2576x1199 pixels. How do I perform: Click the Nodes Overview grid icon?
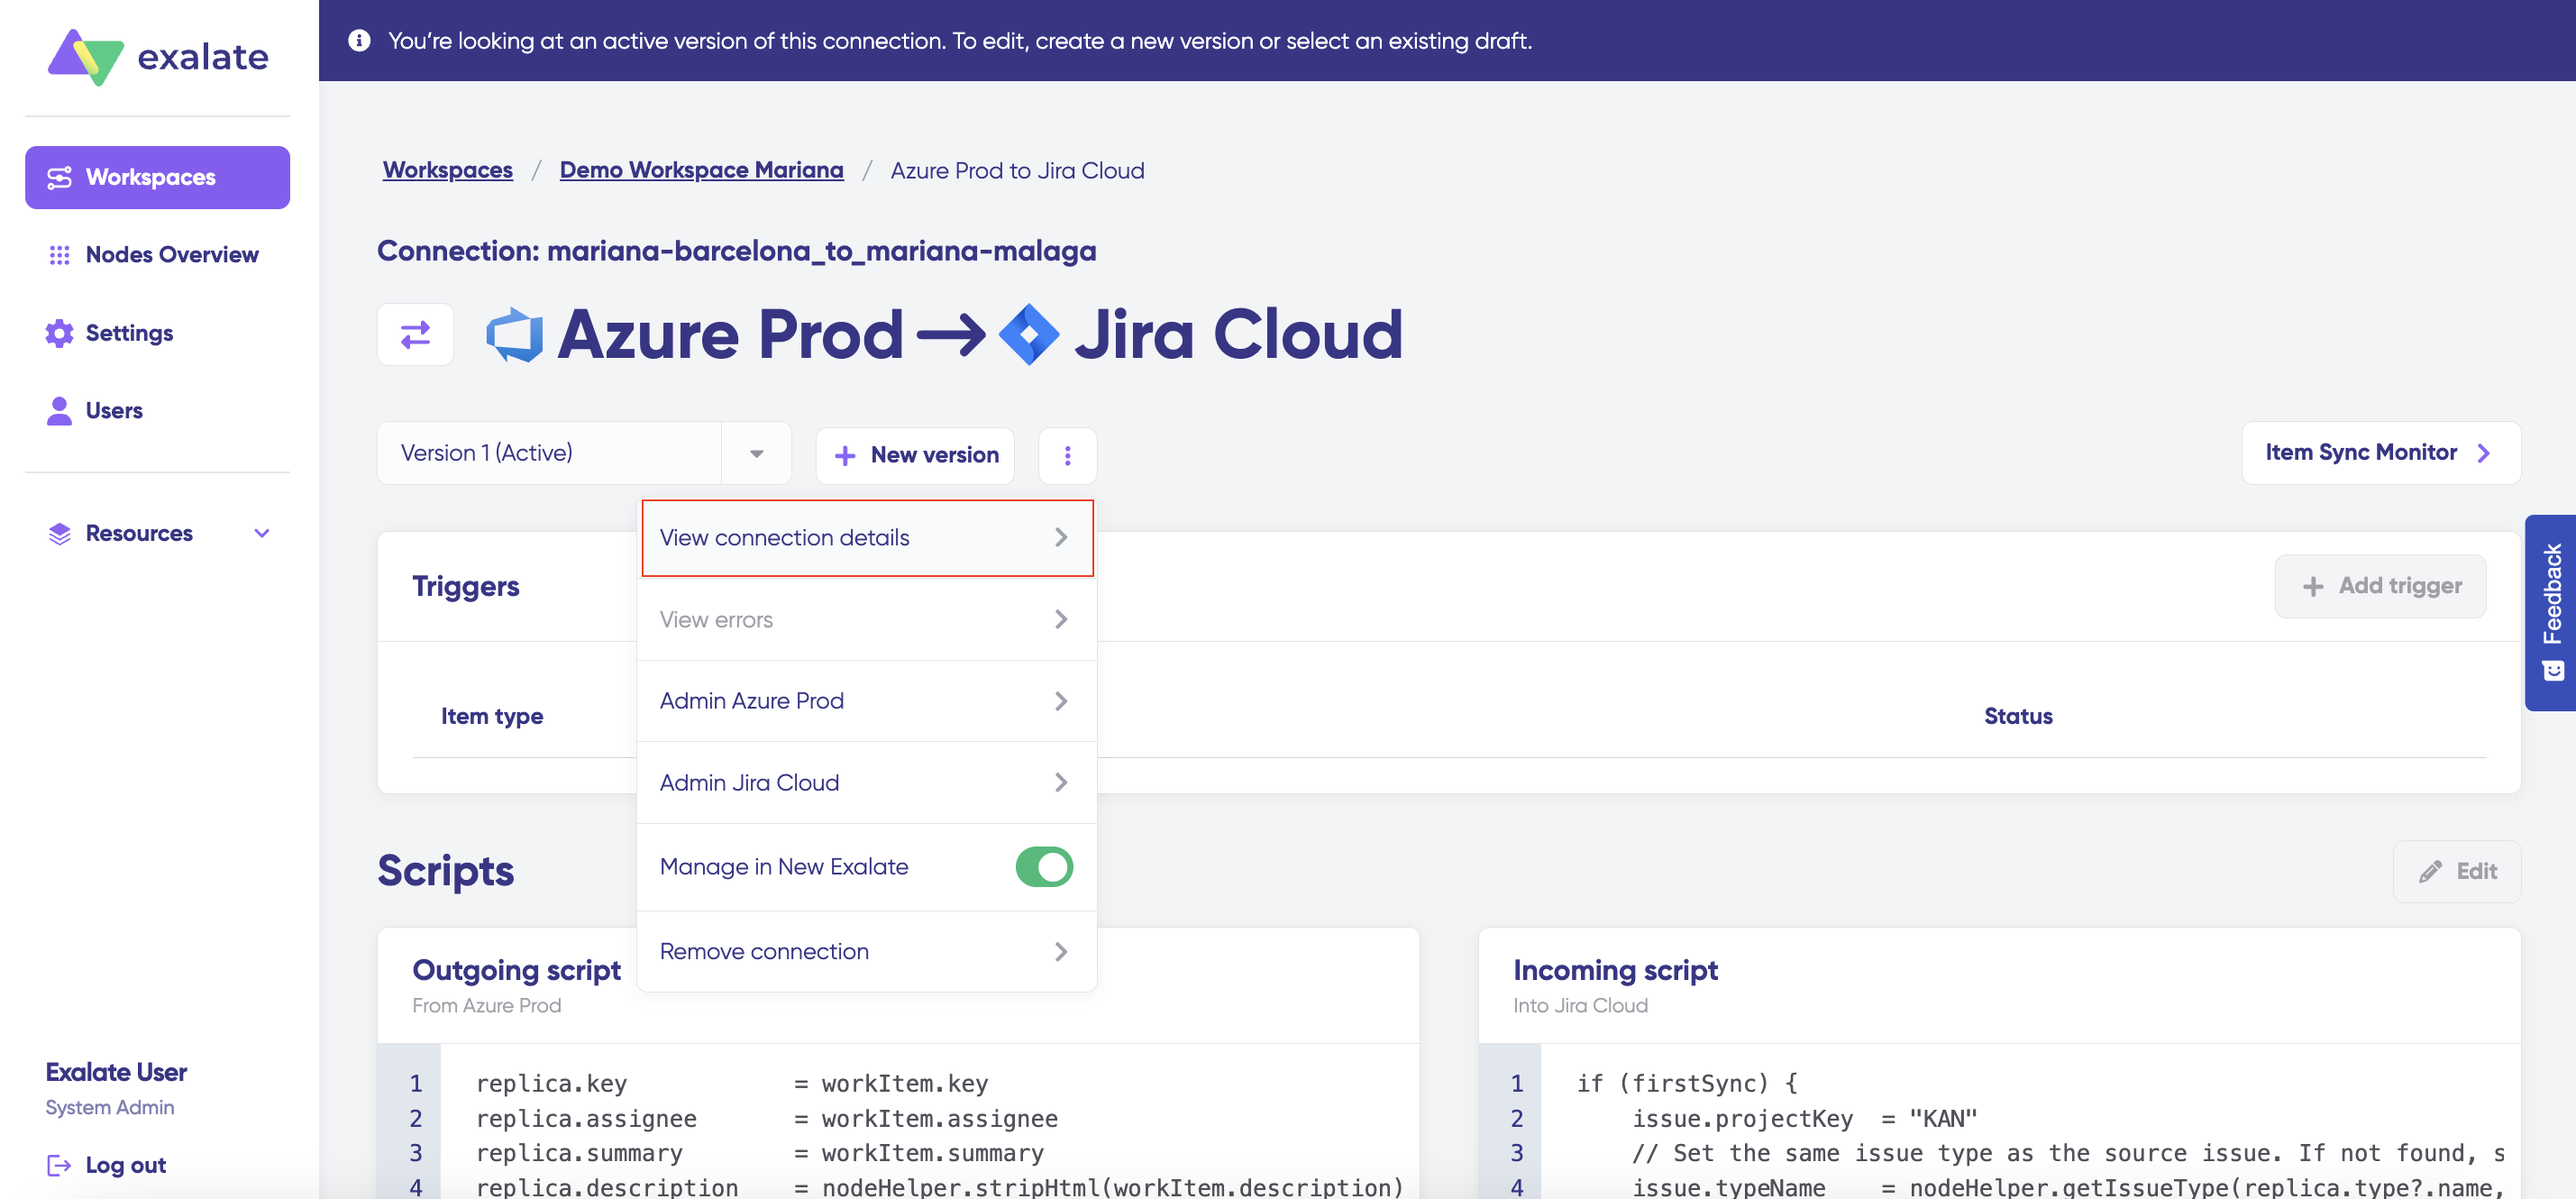[59, 255]
